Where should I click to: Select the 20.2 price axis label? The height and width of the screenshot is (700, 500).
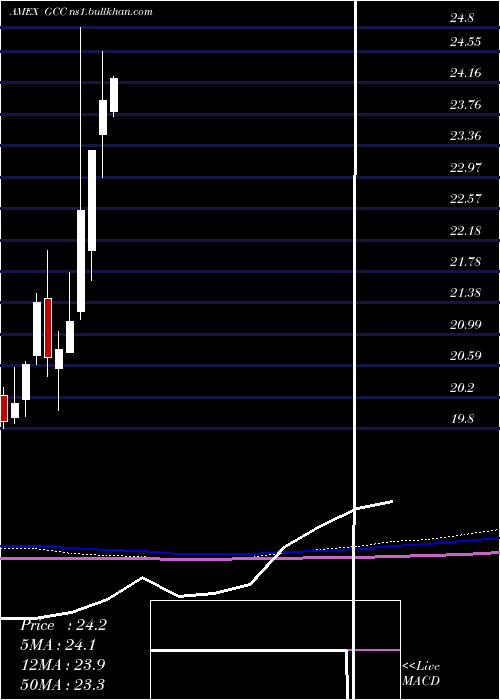tap(462, 388)
